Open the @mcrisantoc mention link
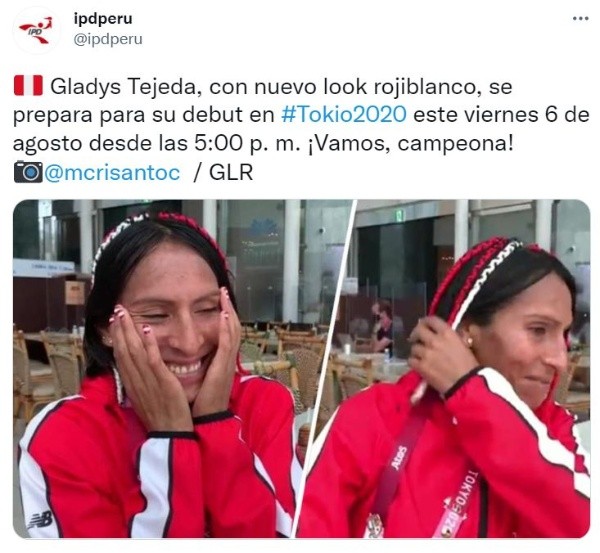The height and width of the screenshot is (553, 600). click(112, 172)
